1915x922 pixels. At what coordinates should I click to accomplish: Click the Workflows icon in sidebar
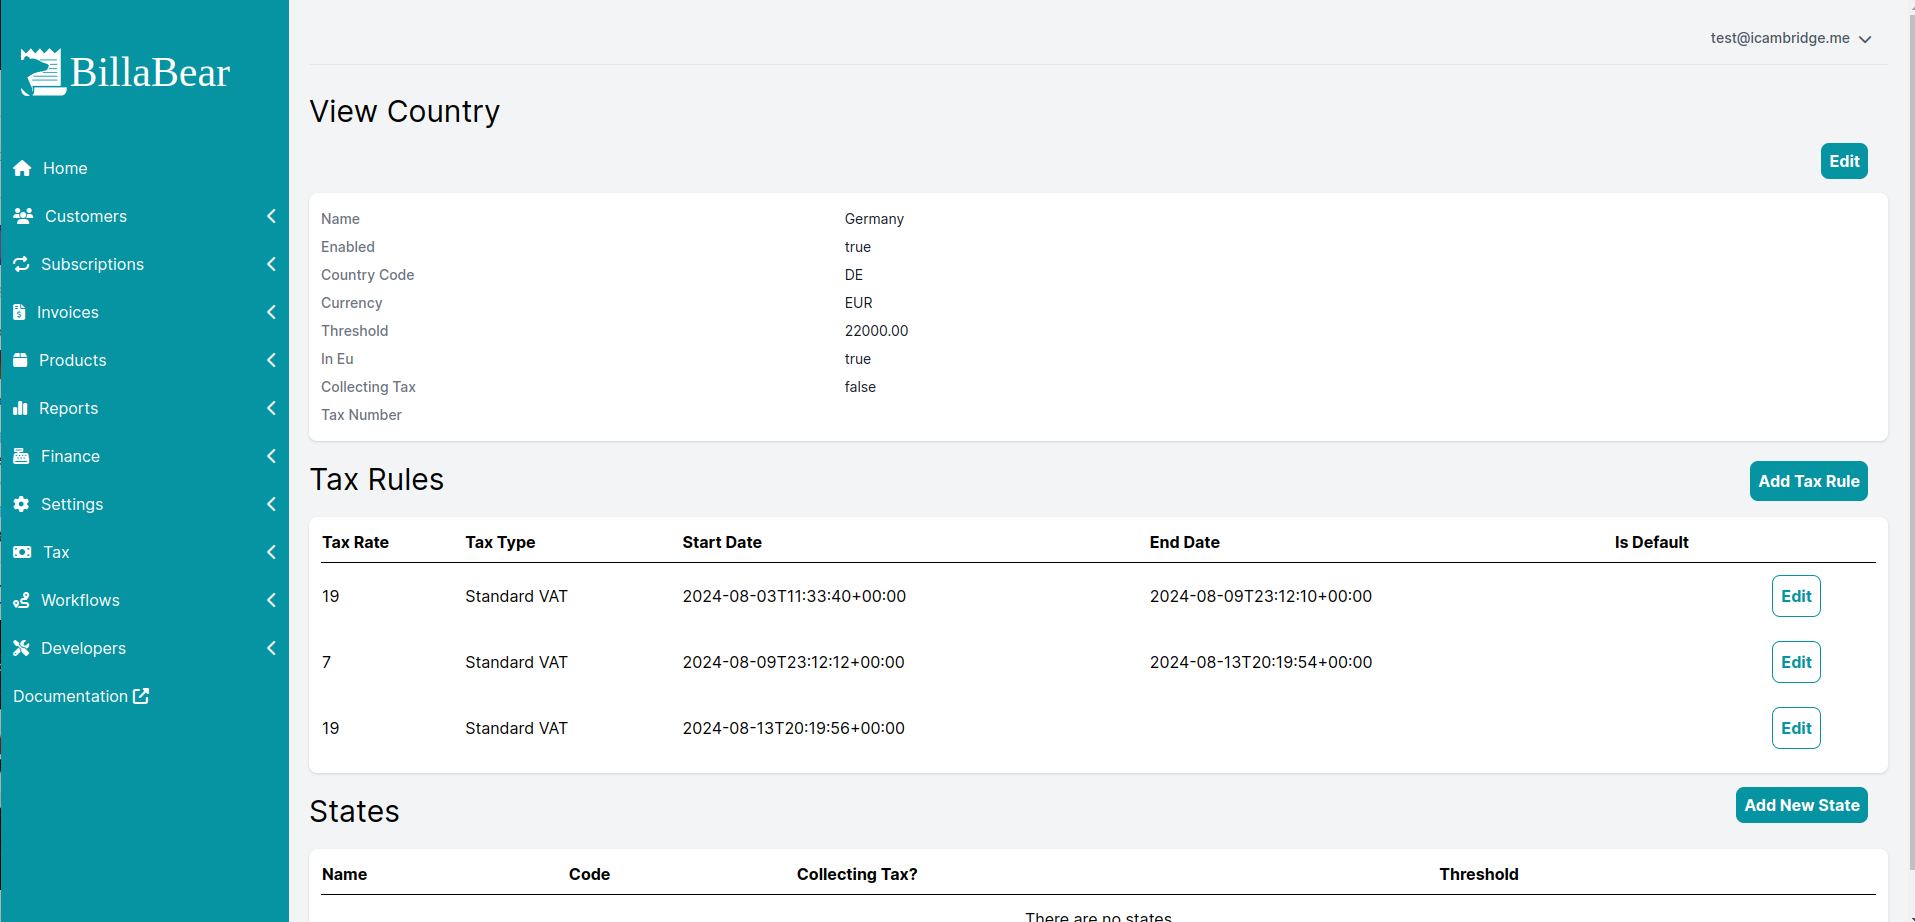(21, 600)
